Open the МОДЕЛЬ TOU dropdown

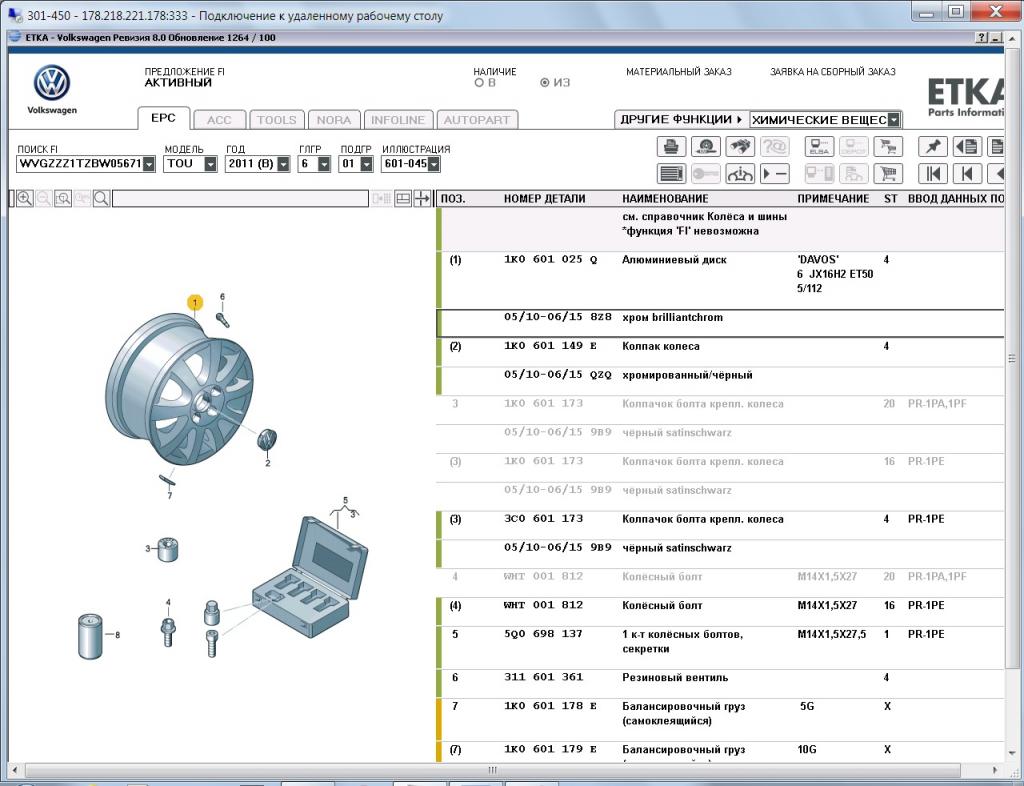tap(210, 164)
